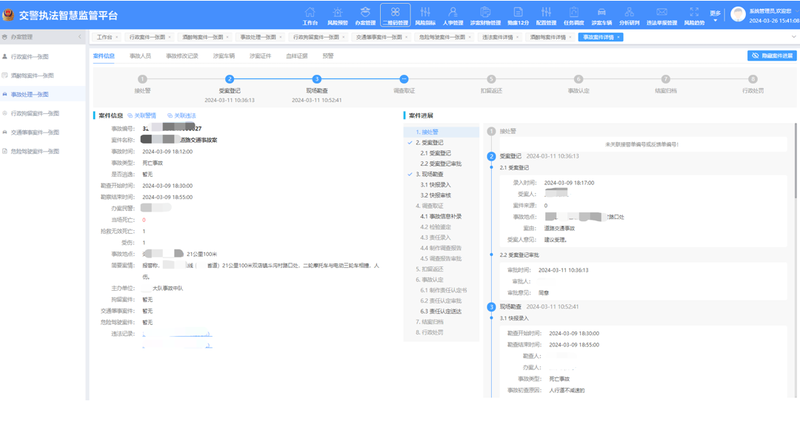Click the case progress panel vertical scrollbar
Viewport: 800px width, 444px height.
click(x=796, y=161)
